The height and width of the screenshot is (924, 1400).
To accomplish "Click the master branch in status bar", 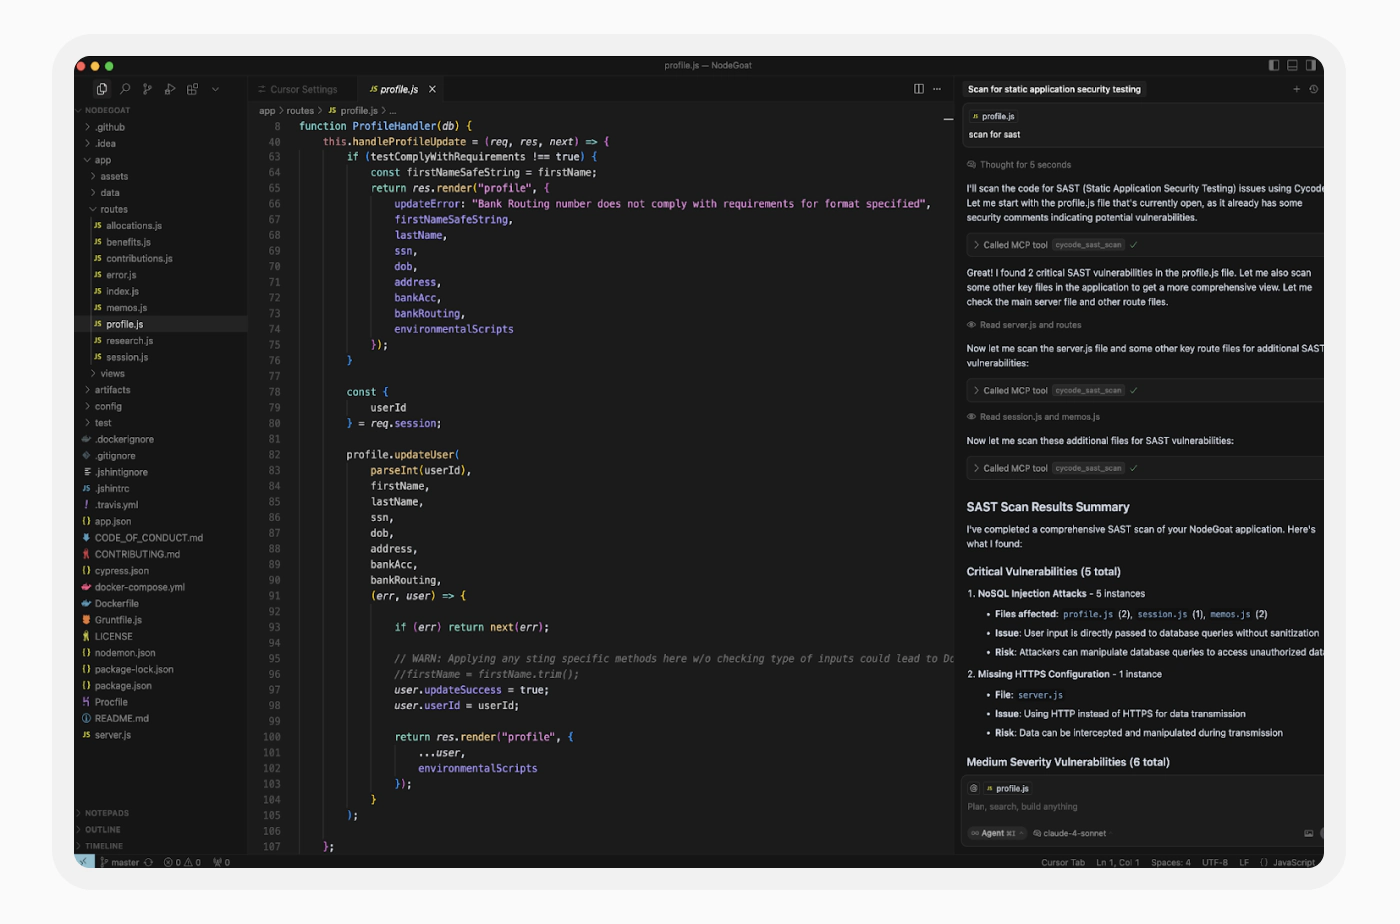I will point(125,862).
